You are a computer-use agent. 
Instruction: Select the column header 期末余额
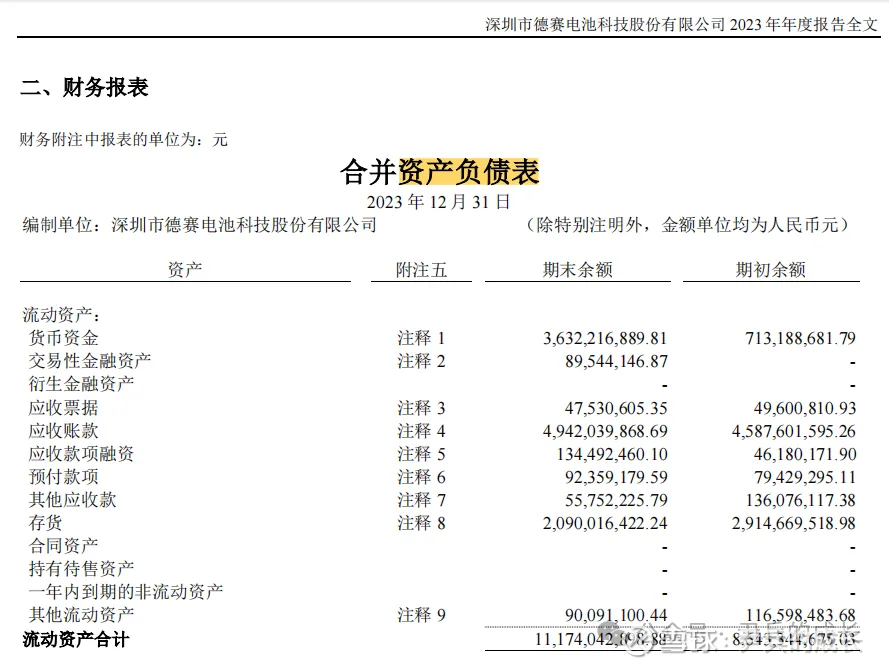tap(578, 269)
